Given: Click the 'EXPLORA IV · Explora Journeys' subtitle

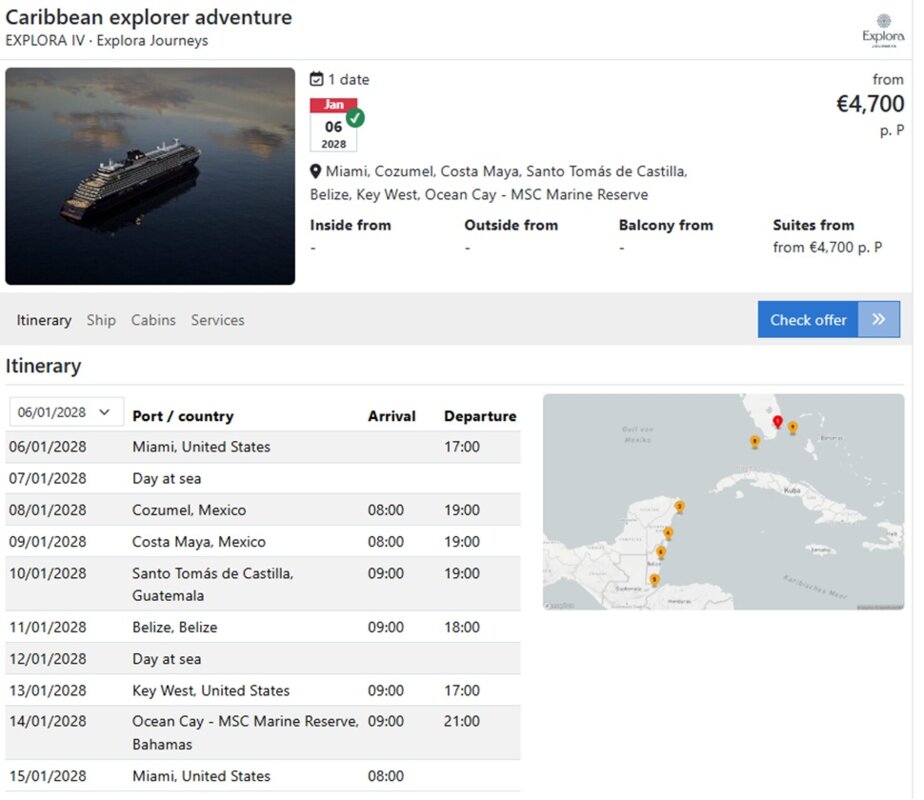Looking at the screenshot, I should tap(107, 41).
